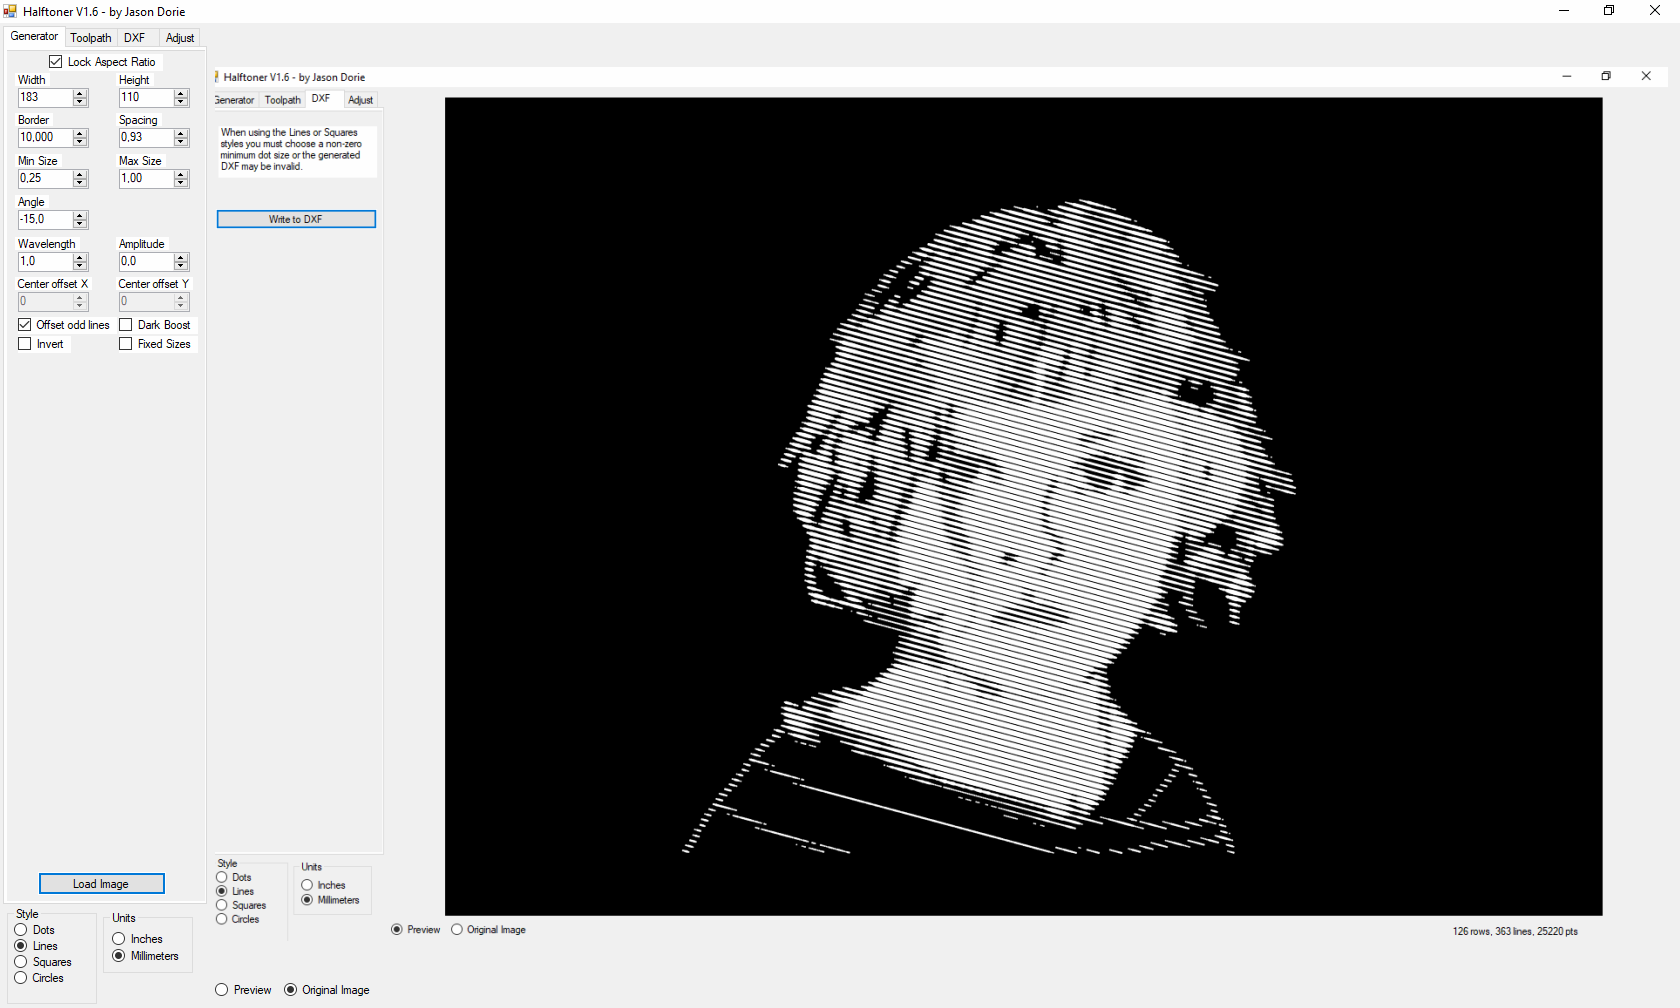Click Halftoner app icon in title bar
1680x1008 pixels.
[10, 11]
